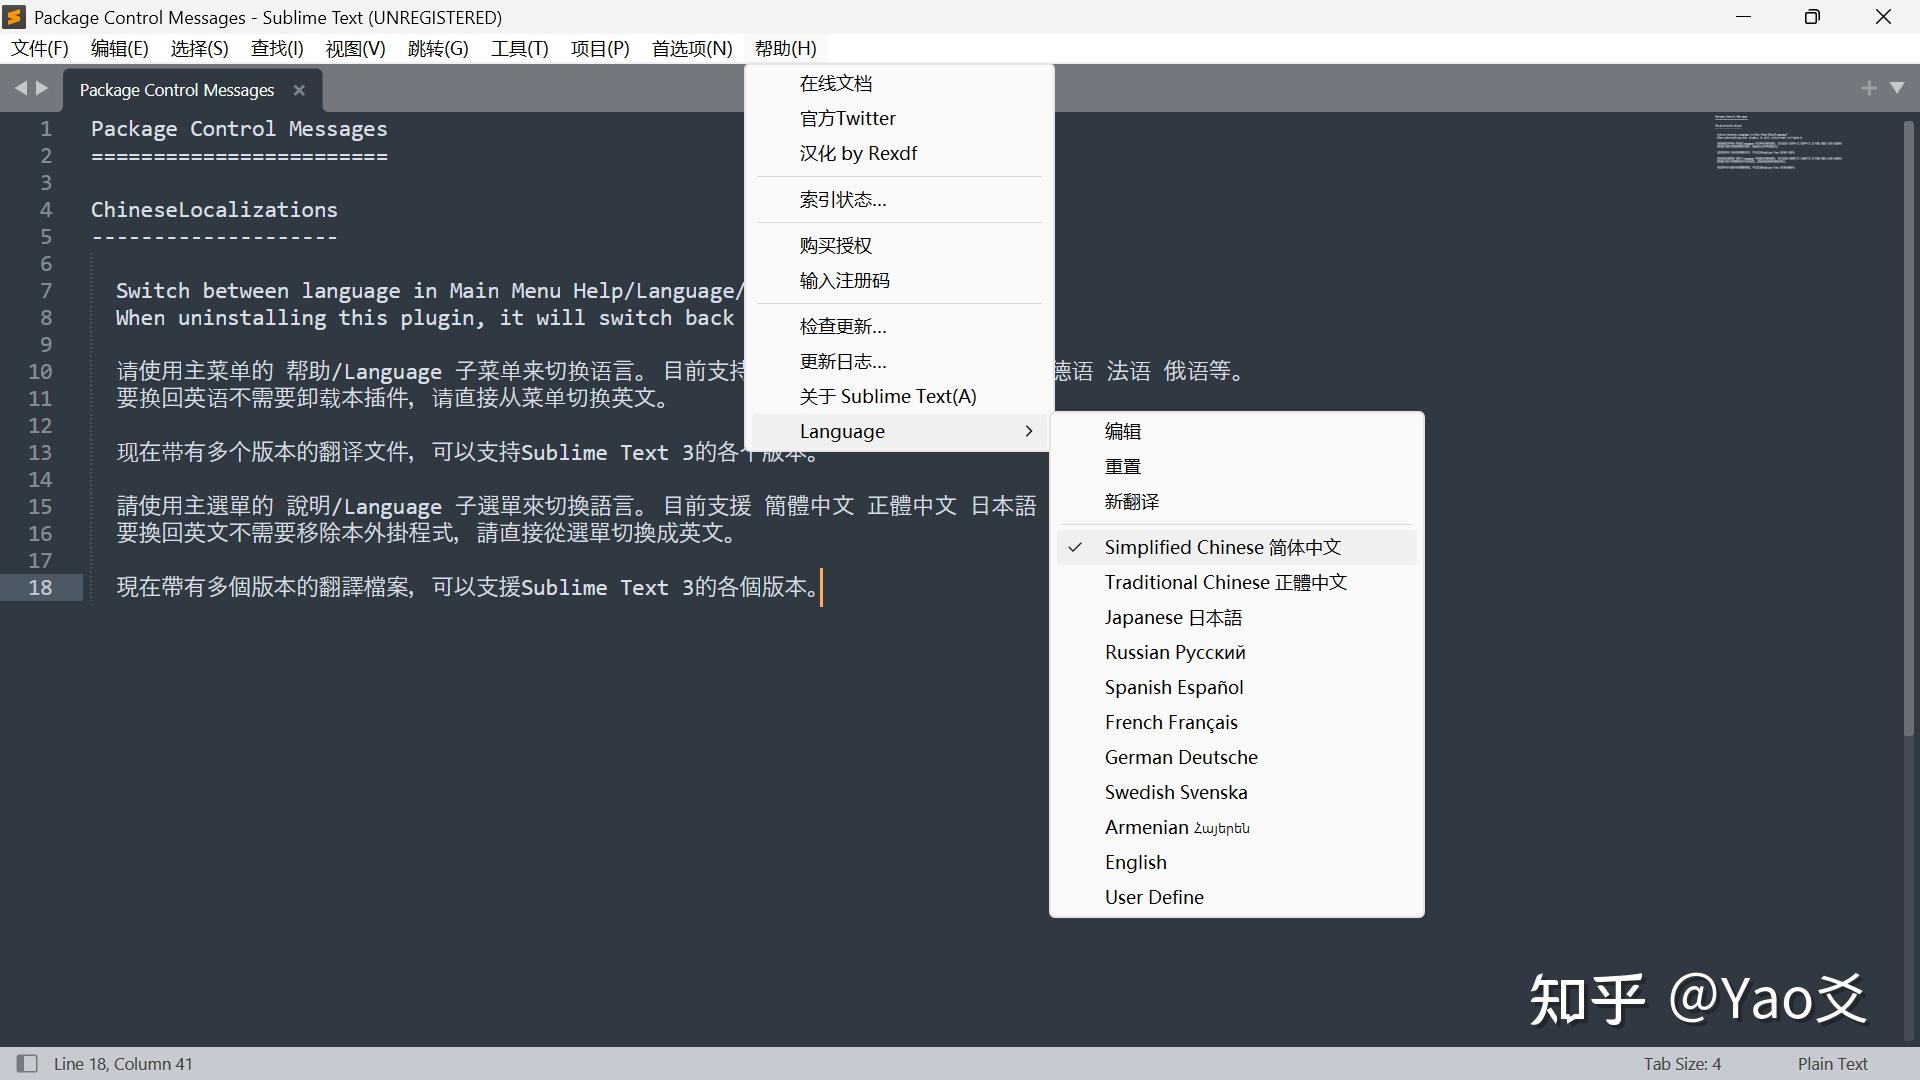The image size is (1920, 1080).
Task: Click the next tab navigation arrow
Action: 43,88
